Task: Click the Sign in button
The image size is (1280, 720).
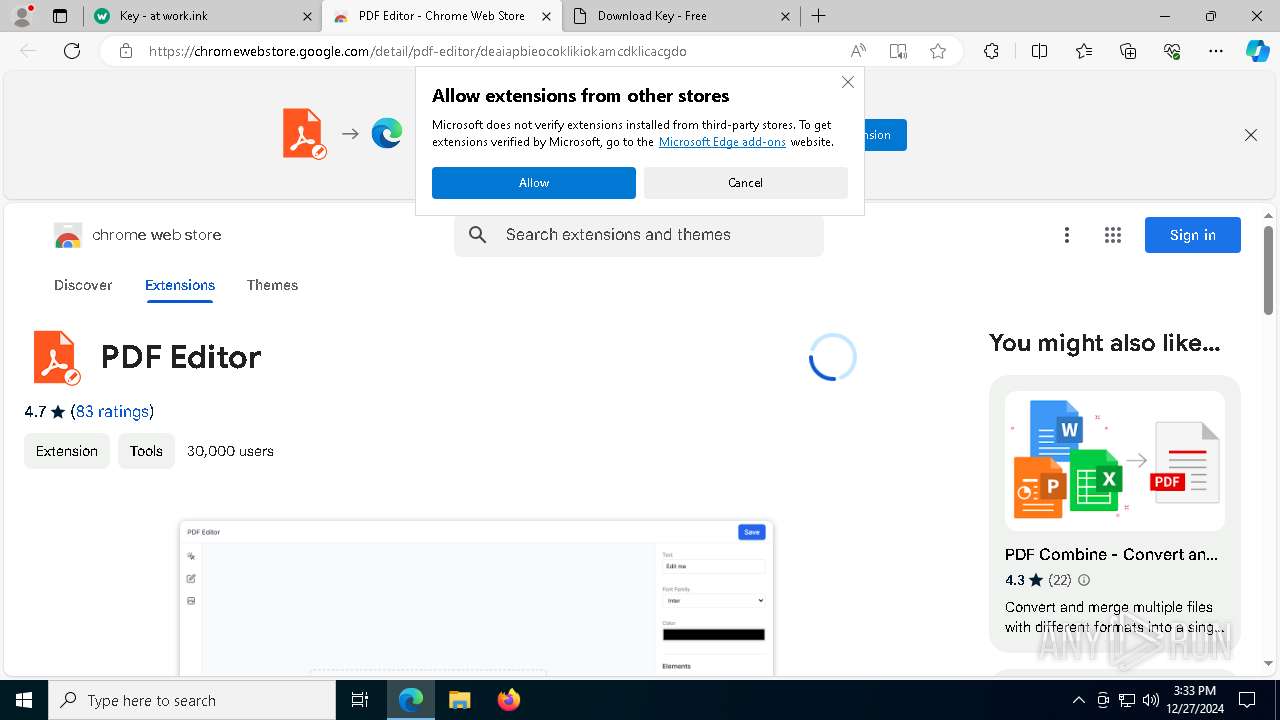Action: [x=1193, y=235]
